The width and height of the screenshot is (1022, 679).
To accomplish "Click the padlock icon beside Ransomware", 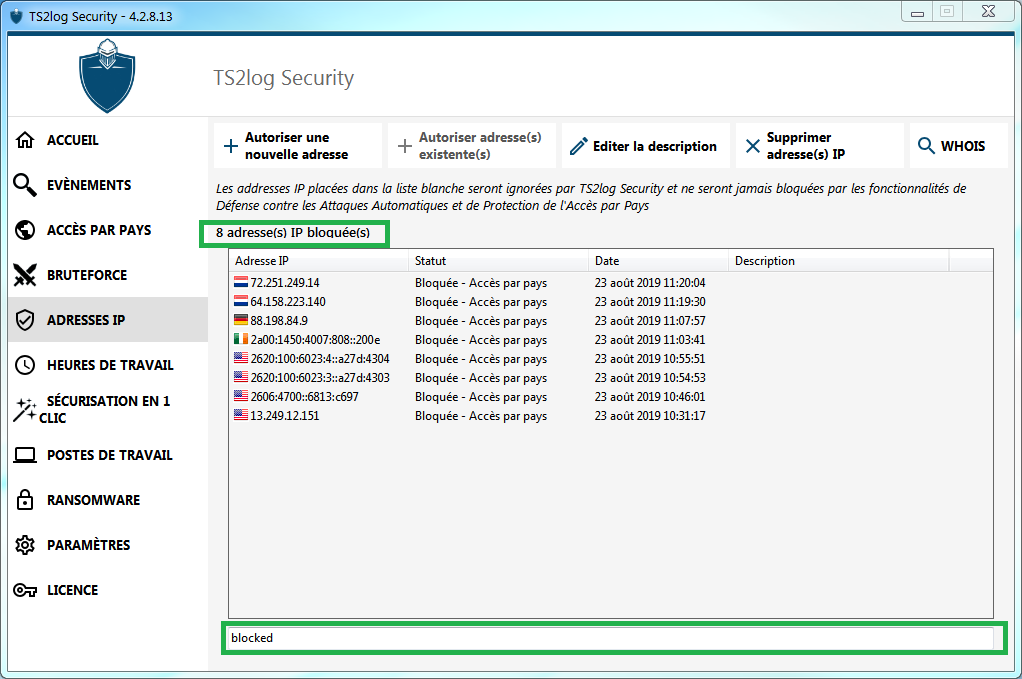I will click(x=25, y=500).
